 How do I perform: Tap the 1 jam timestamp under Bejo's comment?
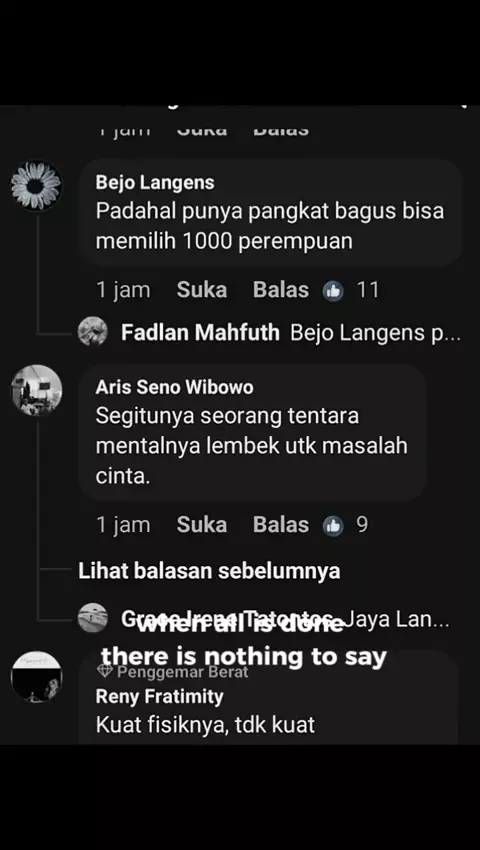pos(123,290)
